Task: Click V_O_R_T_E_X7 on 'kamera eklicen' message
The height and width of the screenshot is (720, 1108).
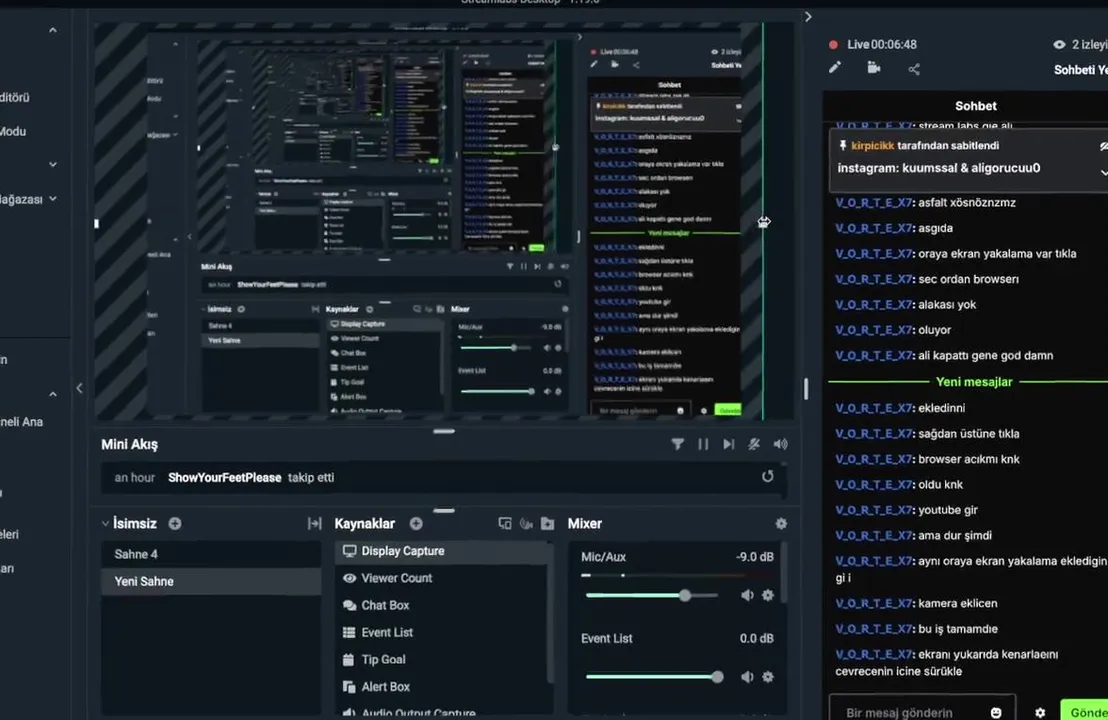Action: [873, 603]
